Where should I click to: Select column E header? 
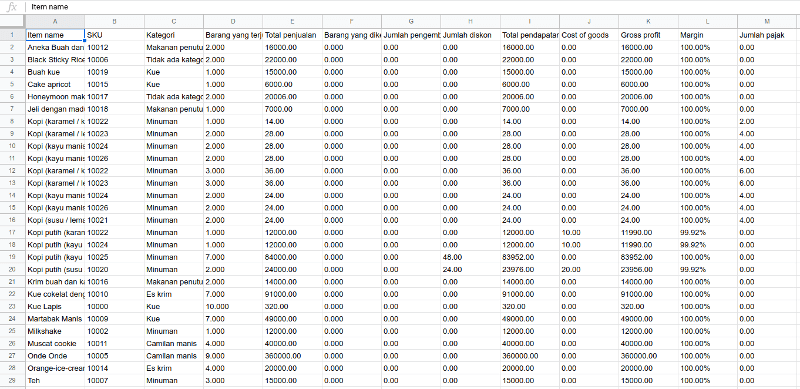coord(292,21)
